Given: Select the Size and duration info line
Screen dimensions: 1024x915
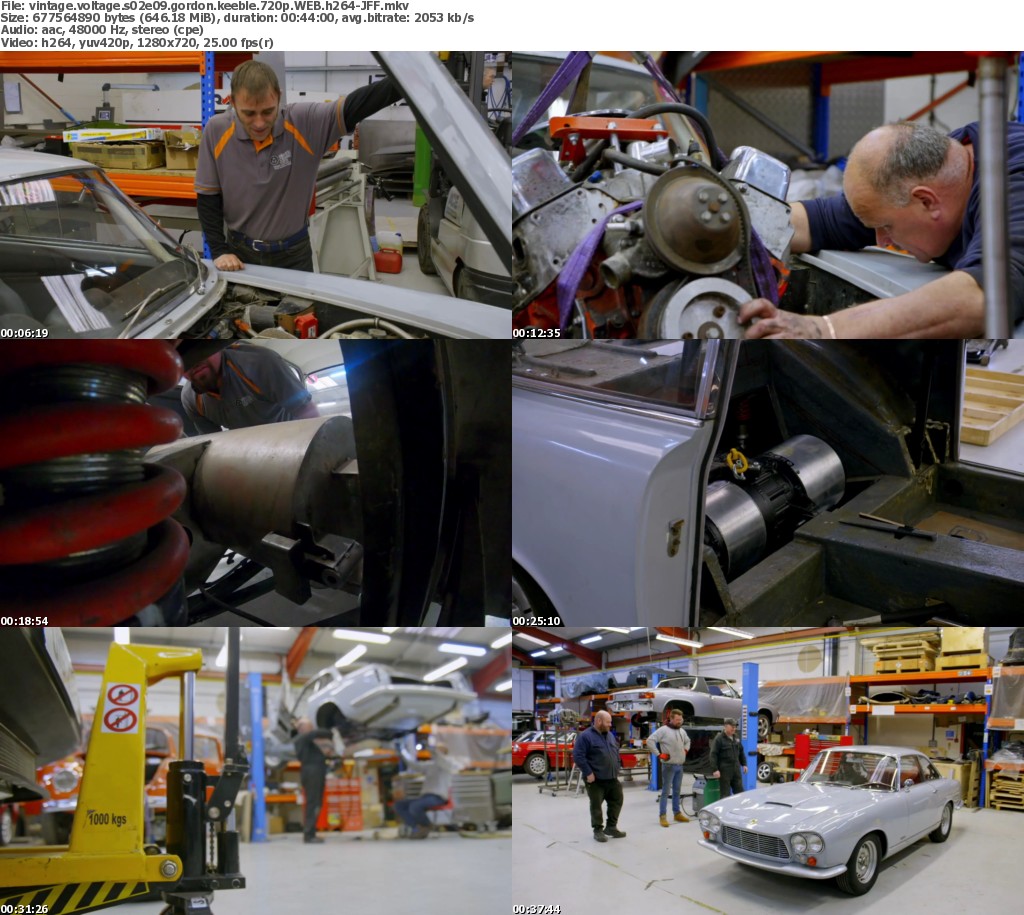Looking at the screenshot, I should [237, 19].
